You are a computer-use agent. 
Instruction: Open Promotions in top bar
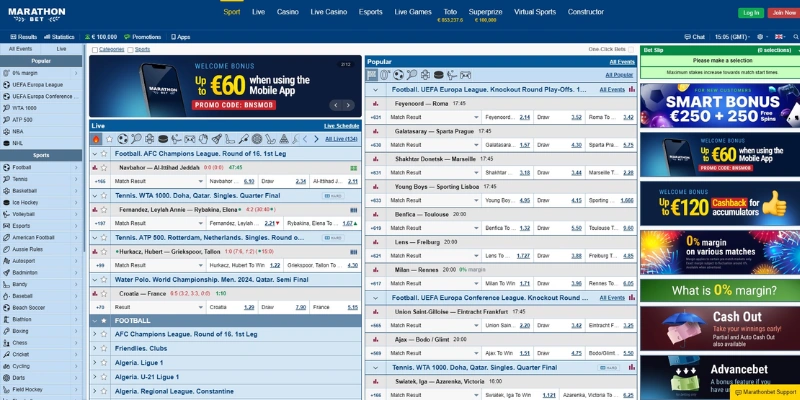click(142, 37)
